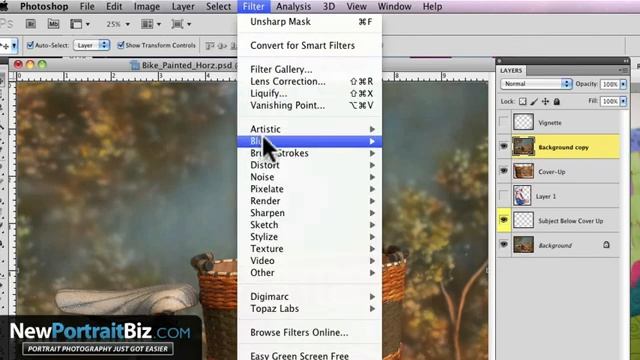Show the hidden Vignette layer
The image size is (640, 360).
tap(504, 122)
